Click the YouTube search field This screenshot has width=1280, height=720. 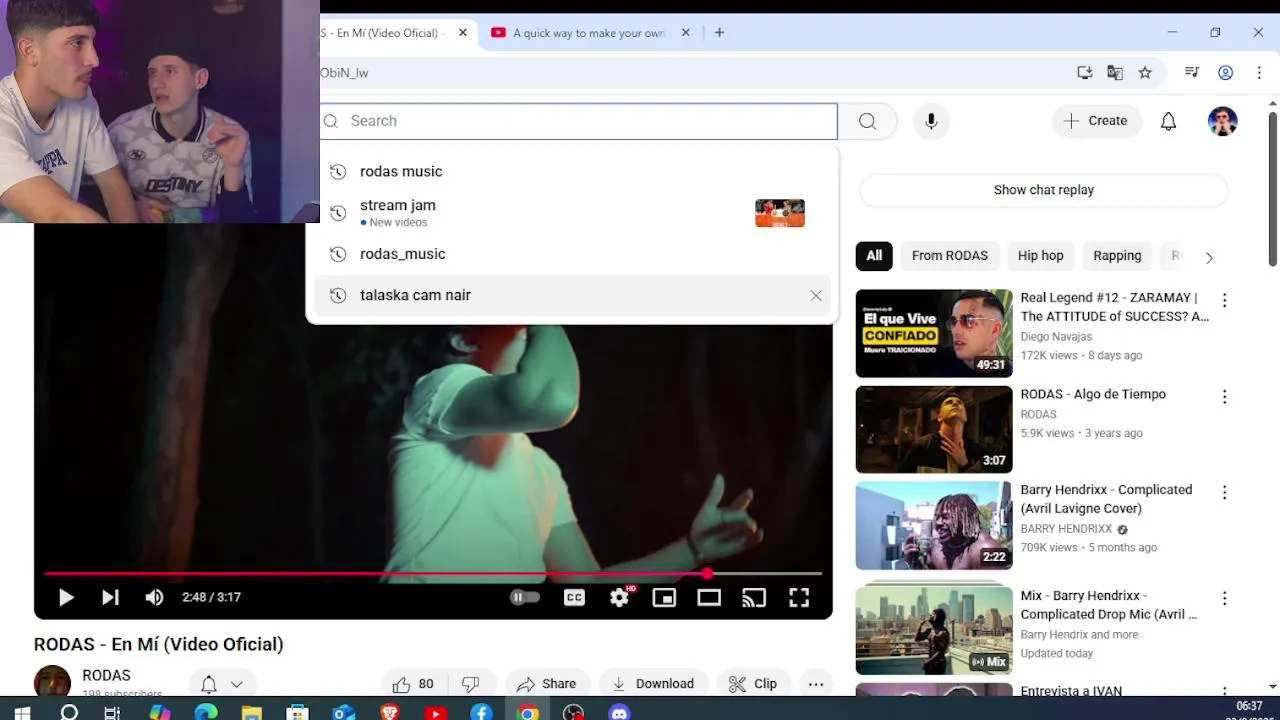pyautogui.click(x=578, y=121)
